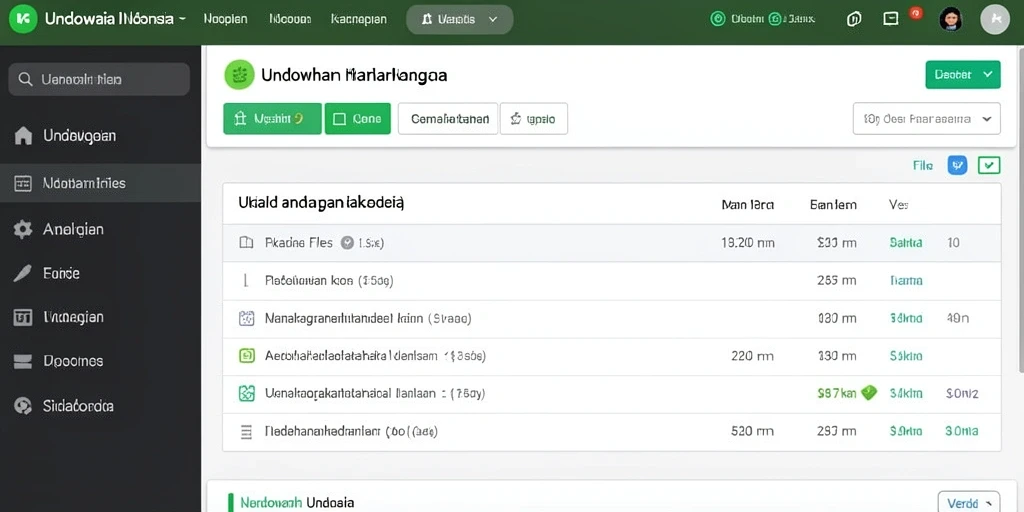Click Sahtra status in Pkadne Fles row
Image resolution: width=1024 pixels, height=512 pixels.
[906, 243]
